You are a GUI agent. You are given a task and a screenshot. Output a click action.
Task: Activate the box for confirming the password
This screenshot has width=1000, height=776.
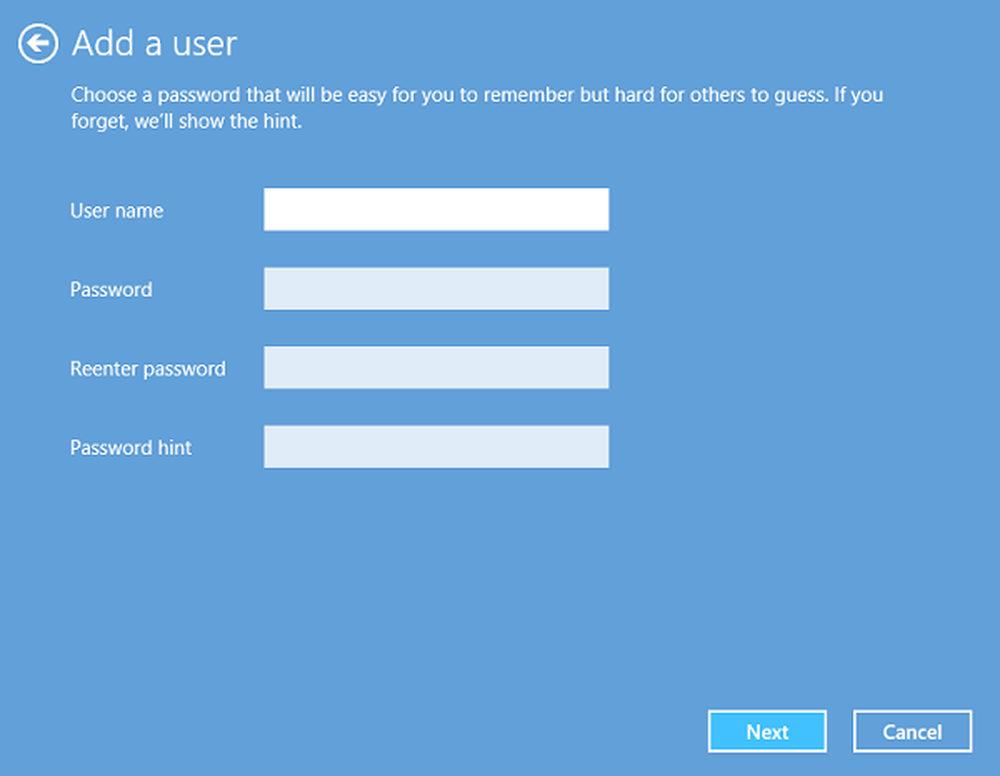(x=436, y=368)
